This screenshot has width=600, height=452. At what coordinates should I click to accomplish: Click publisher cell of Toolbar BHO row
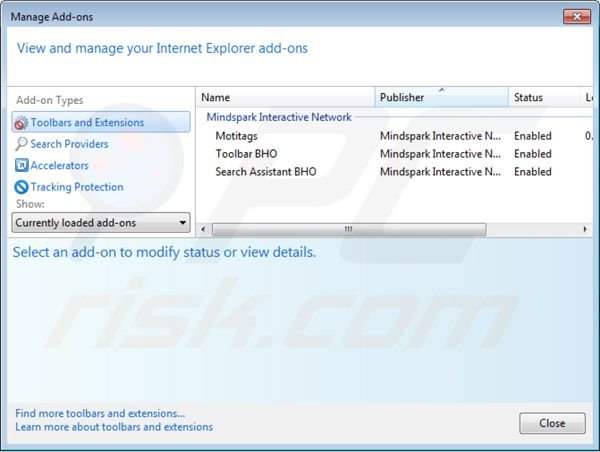[440, 154]
